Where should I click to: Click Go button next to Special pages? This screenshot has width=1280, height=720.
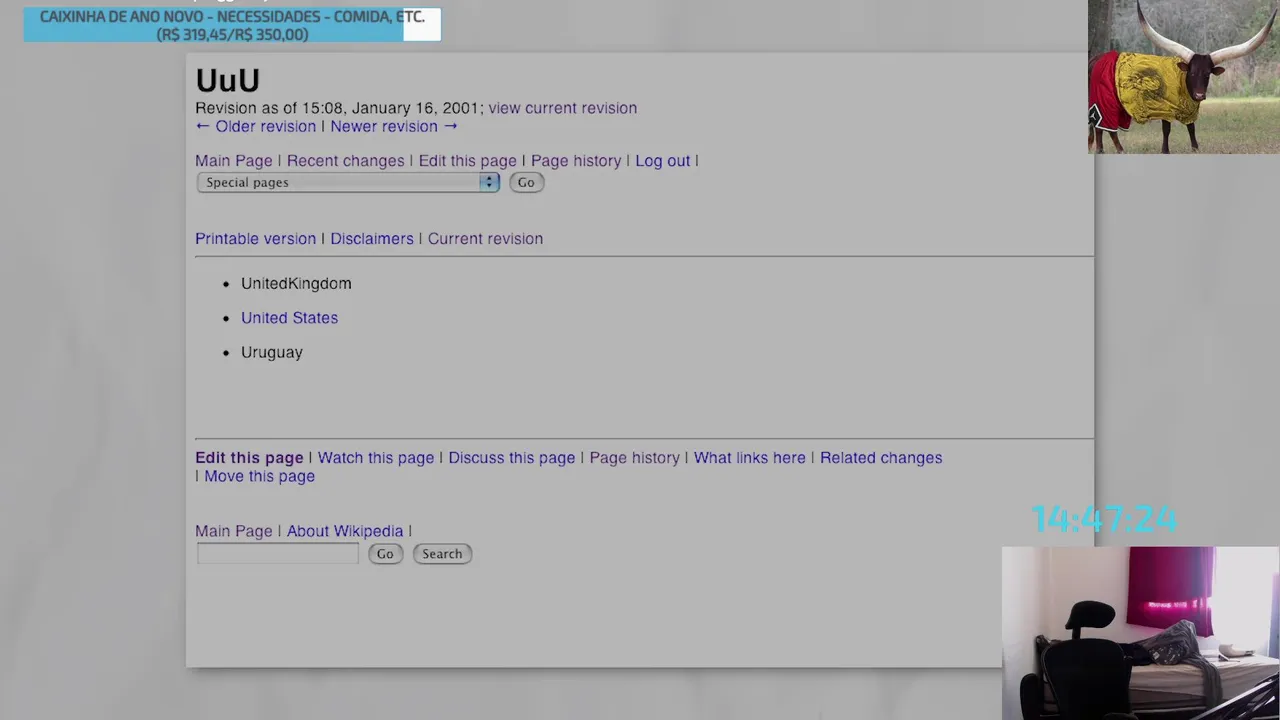[x=526, y=182]
